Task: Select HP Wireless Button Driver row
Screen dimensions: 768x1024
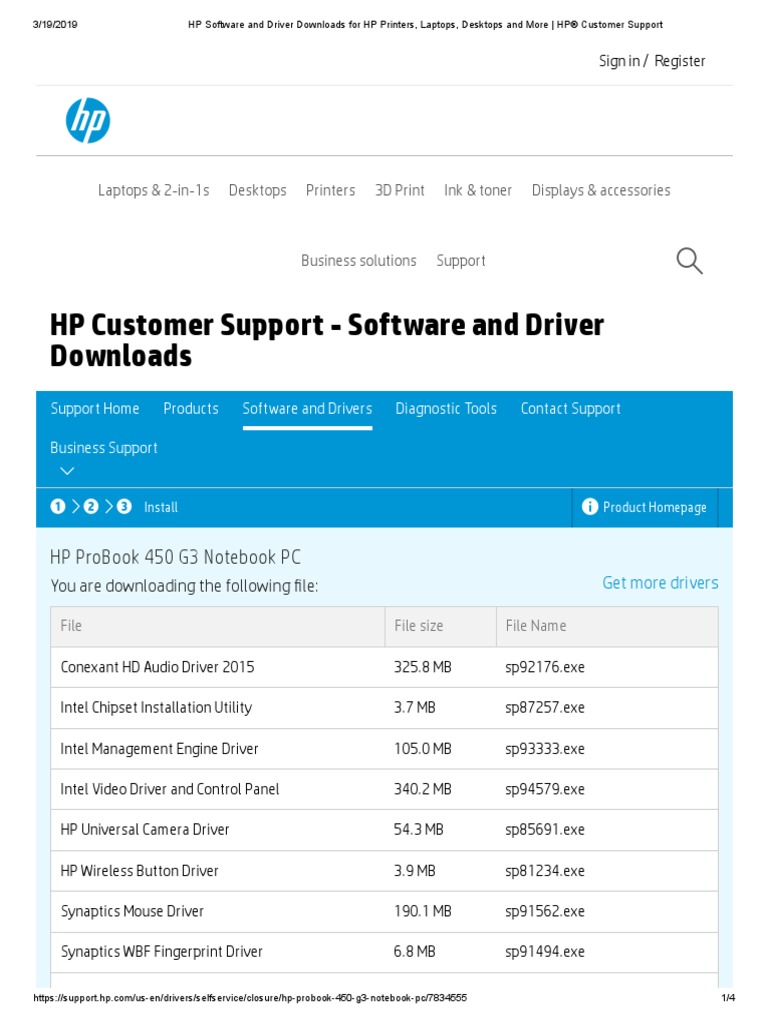Action: [x=384, y=871]
